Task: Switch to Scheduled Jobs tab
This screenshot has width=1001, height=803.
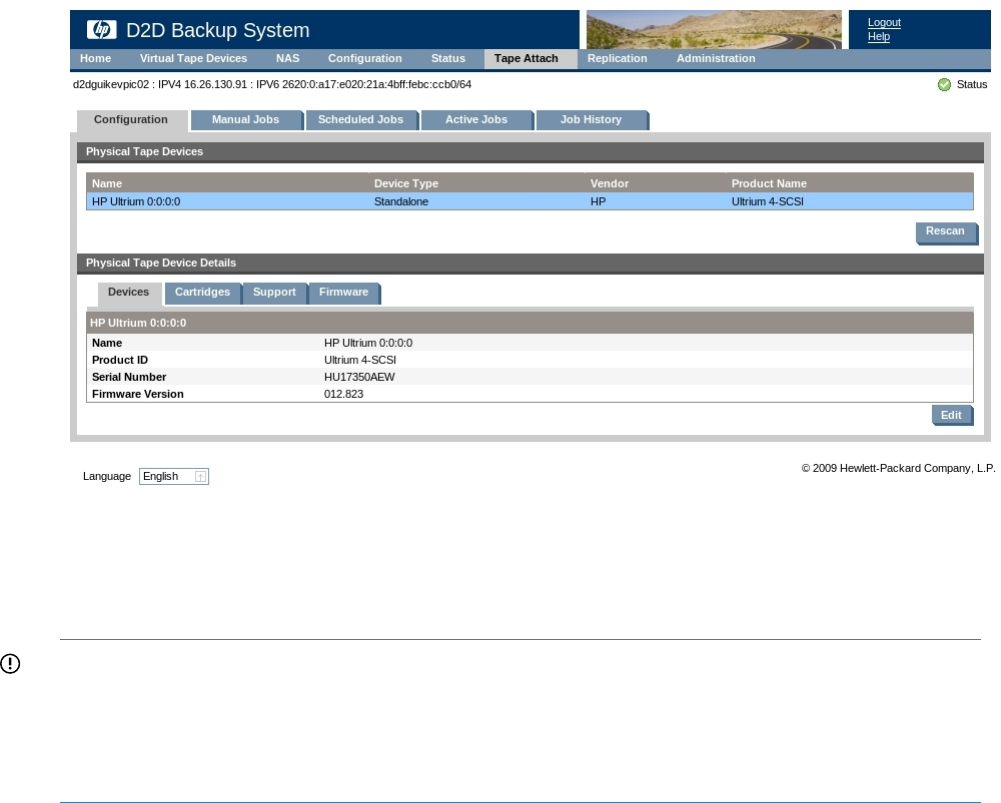Action: tap(361, 119)
